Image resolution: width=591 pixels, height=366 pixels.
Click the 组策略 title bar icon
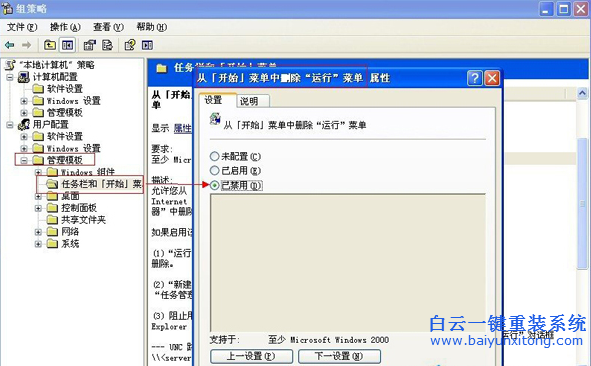[7, 8]
